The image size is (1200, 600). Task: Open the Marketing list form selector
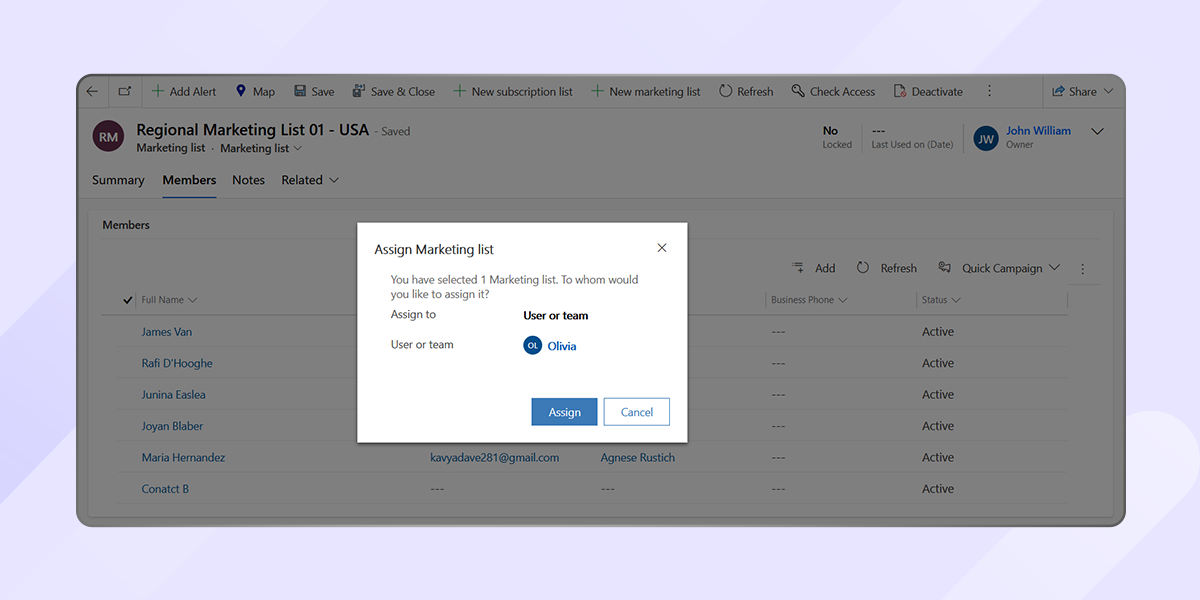click(261, 148)
